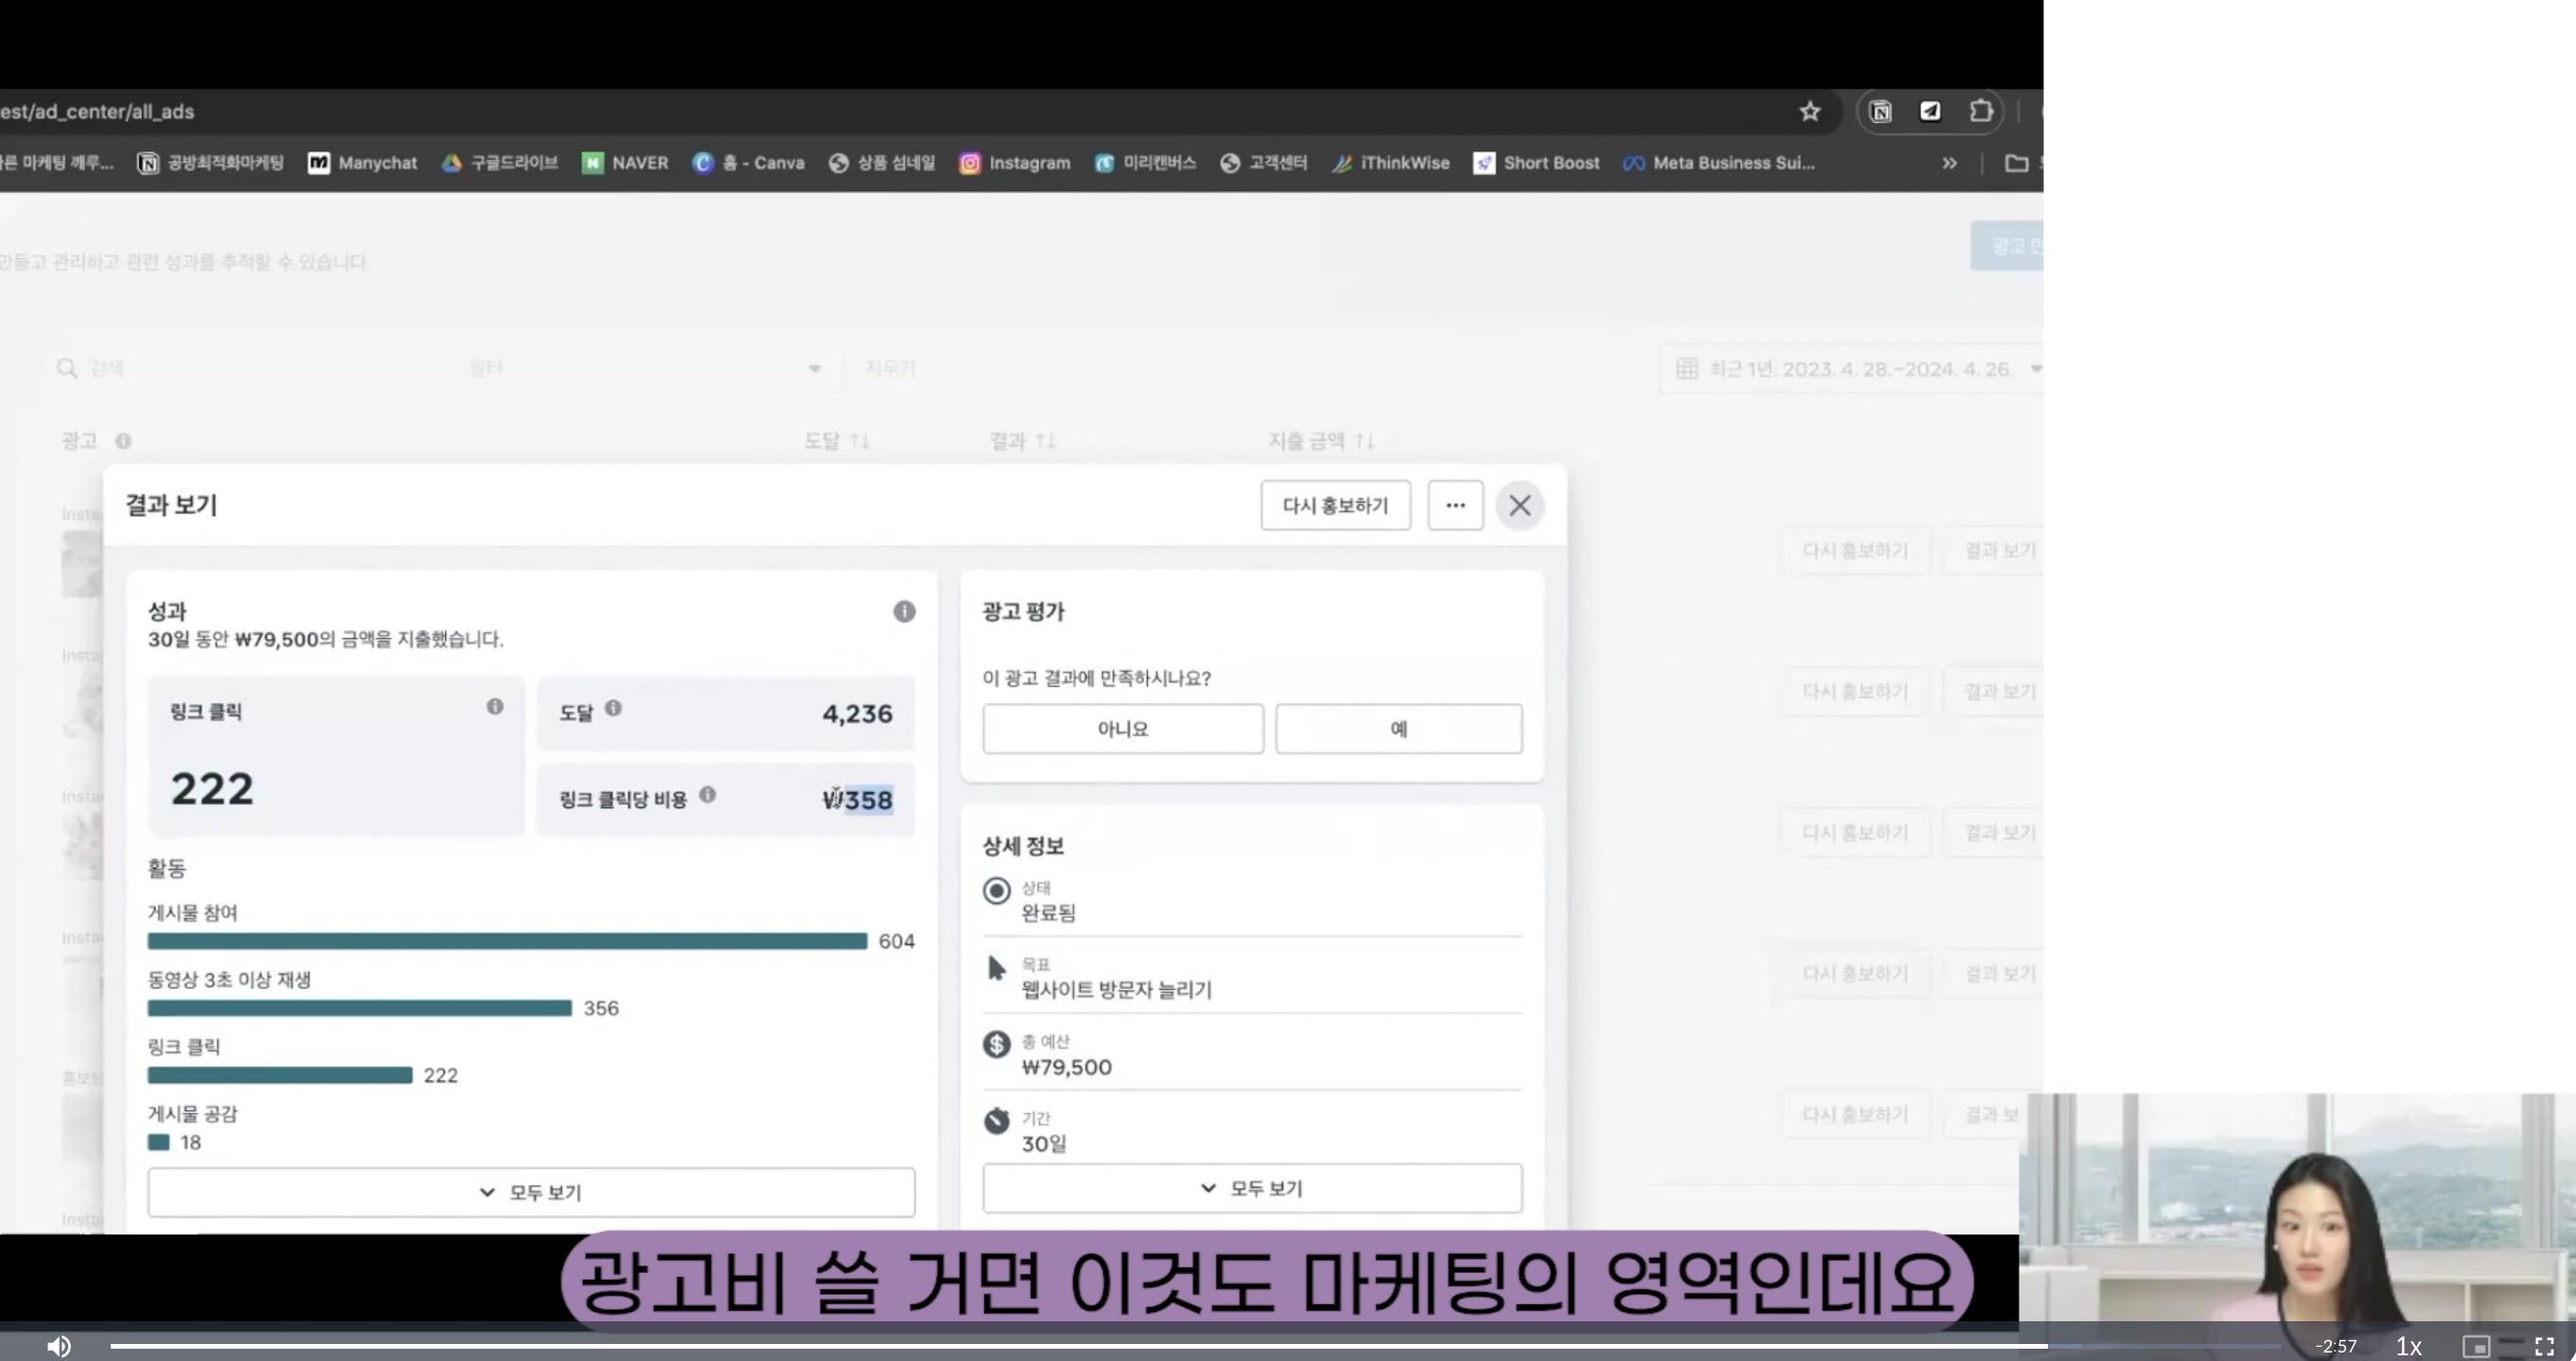Viewport: 2576px width, 1361px height.
Task: Open the iThinkWise bookmark
Action: point(1390,163)
